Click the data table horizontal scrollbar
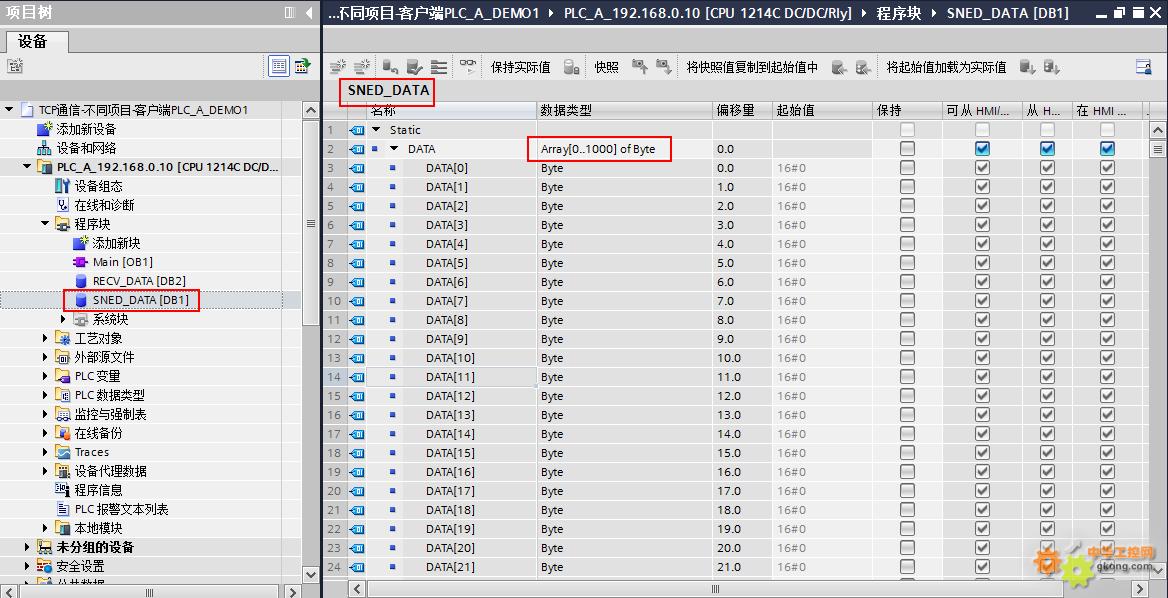Image resolution: width=1168 pixels, height=598 pixels. tap(715, 589)
